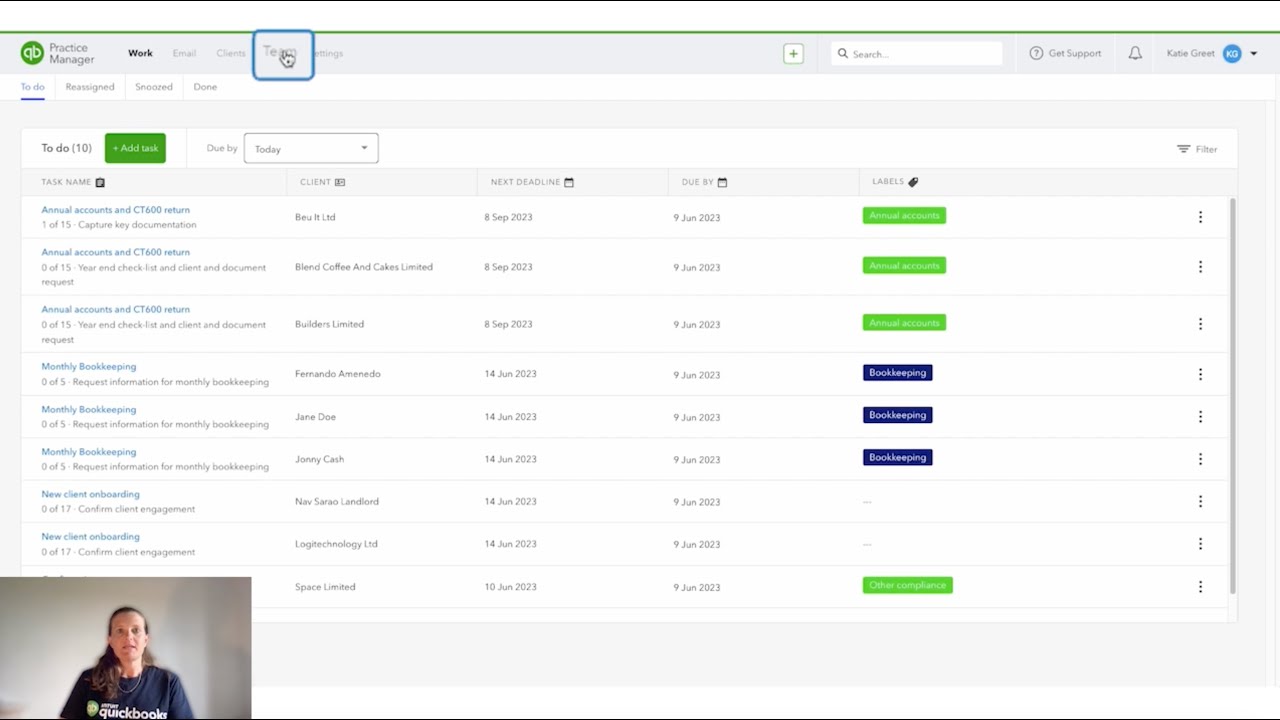The width and height of the screenshot is (1280, 720).
Task: Expand the Due by Today dropdown
Action: click(x=311, y=149)
